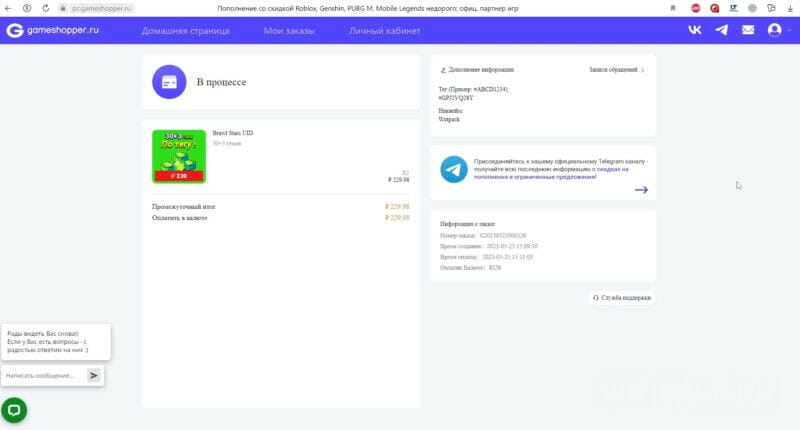
Task: Click the edit pencil icon near Дополнение информации
Action: pyautogui.click(x=443, y=70)
